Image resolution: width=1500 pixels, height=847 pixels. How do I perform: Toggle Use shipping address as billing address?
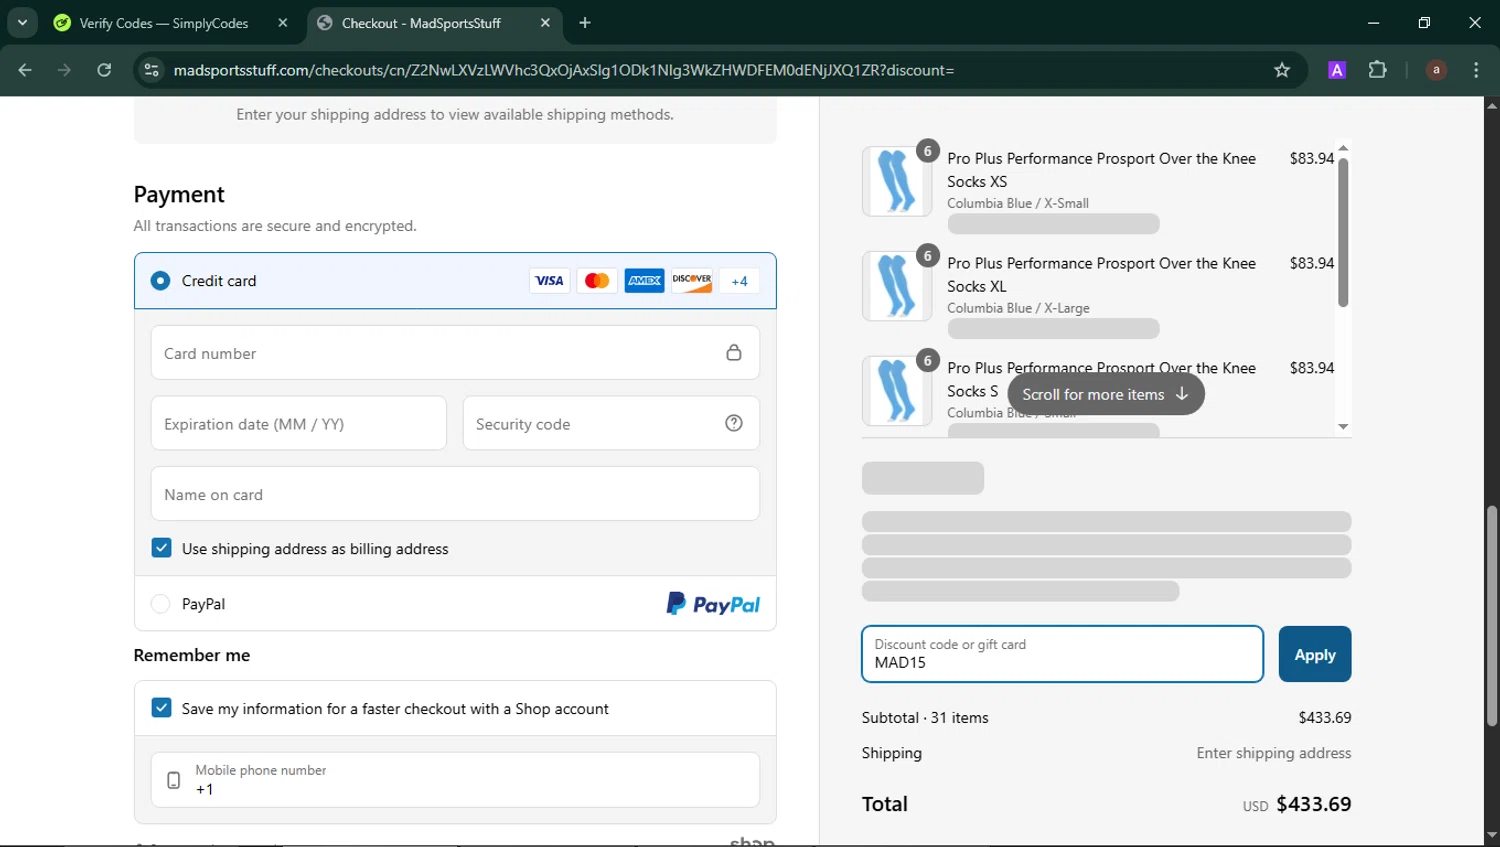pos(161,548)
